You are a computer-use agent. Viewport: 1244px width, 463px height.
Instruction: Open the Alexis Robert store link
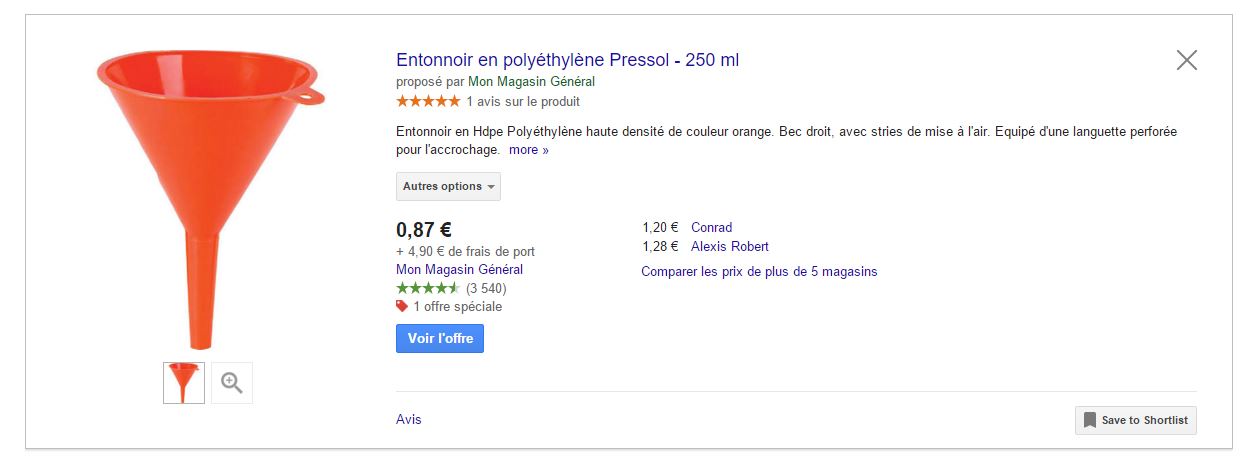pyautogui.click(x=729, y=246)
